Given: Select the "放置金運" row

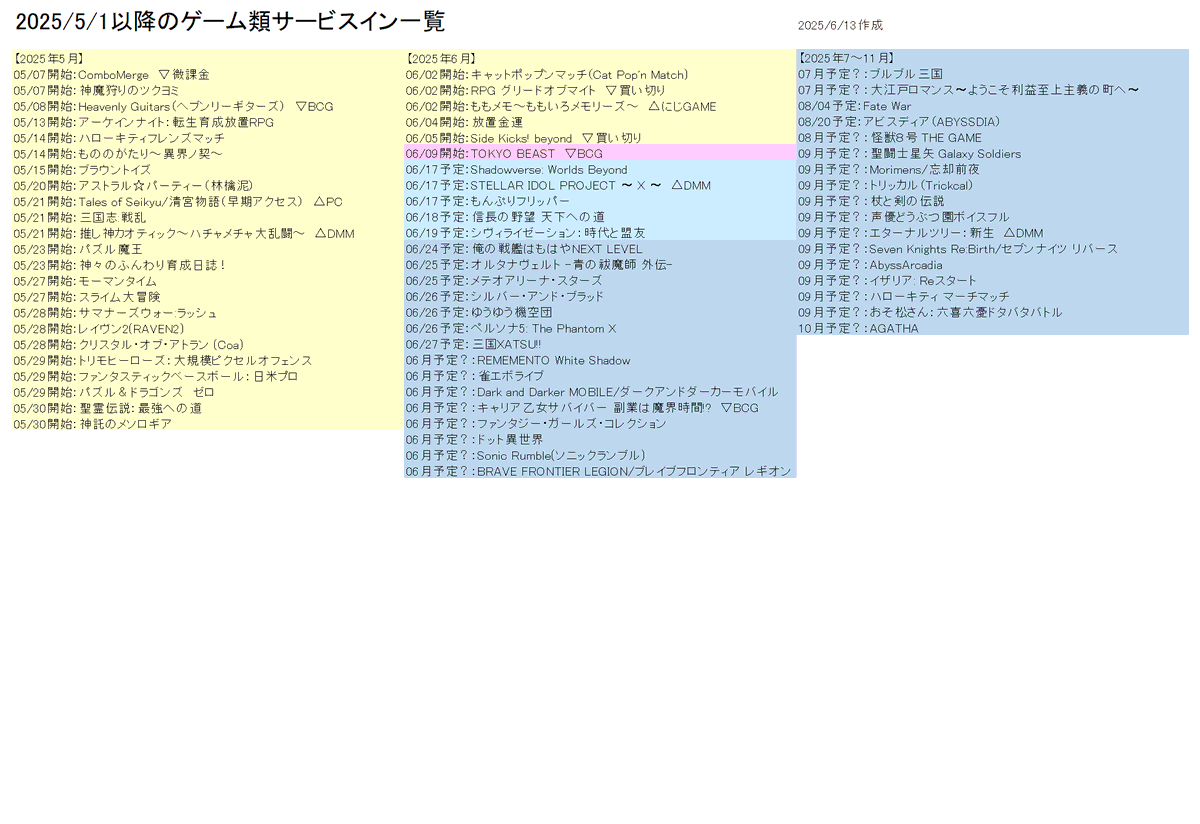Looking at the screenshot, I should (x=600, y=122).
